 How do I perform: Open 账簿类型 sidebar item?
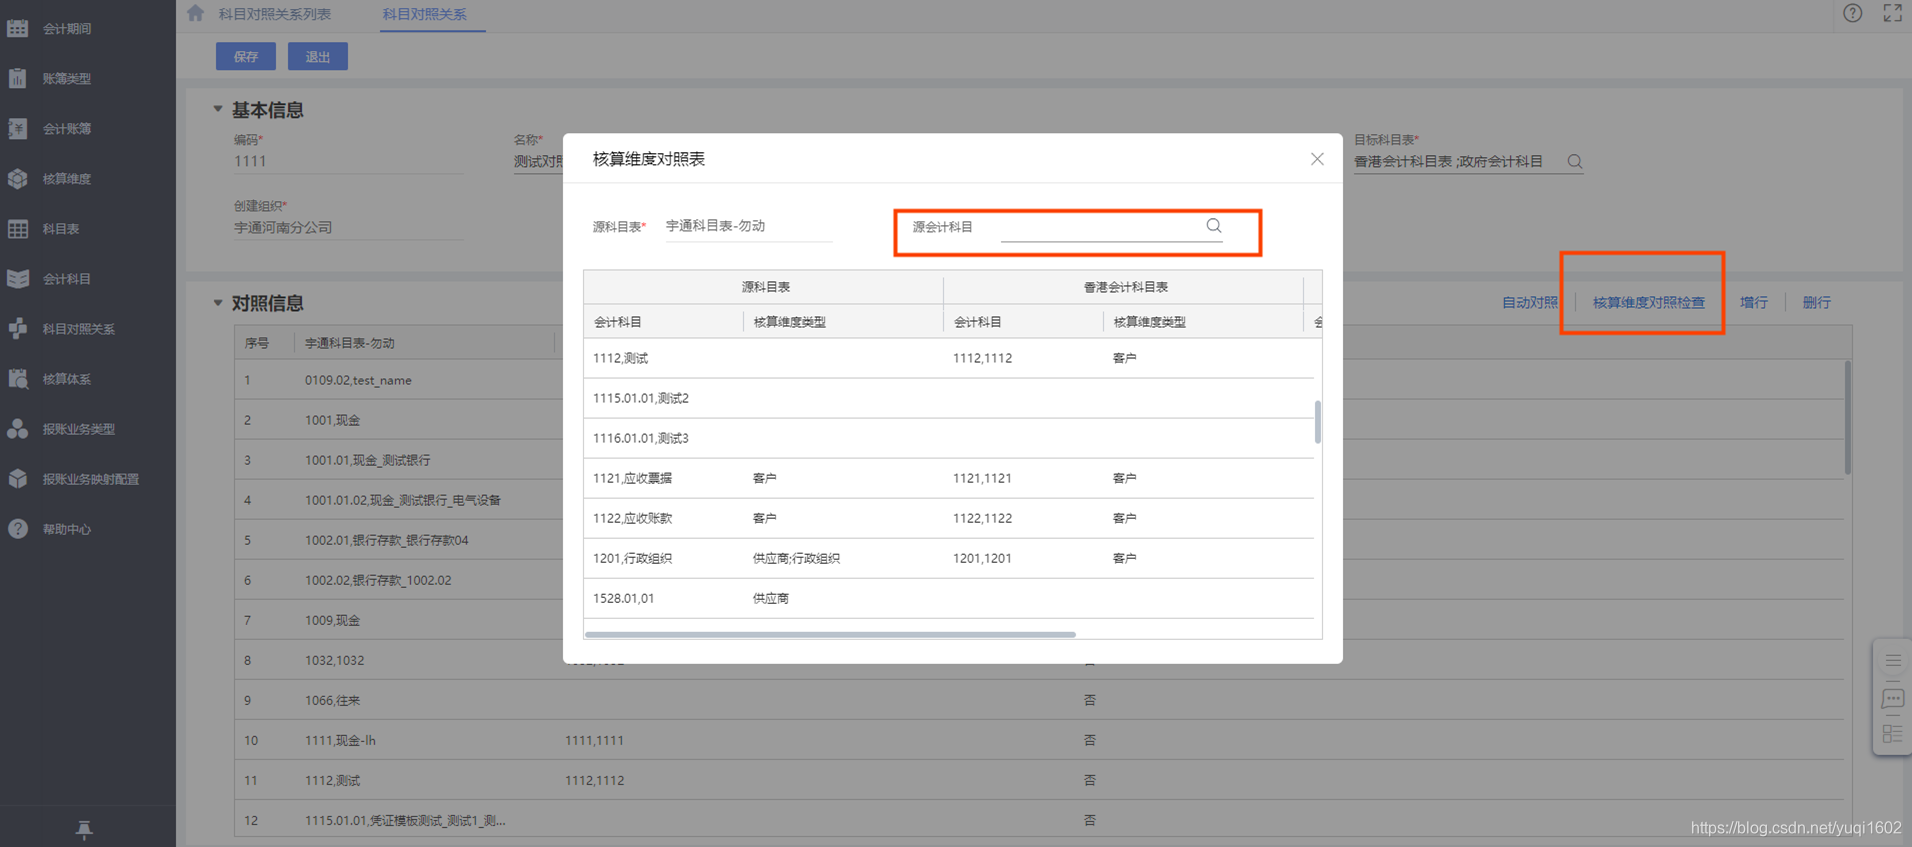pyautogui.click(x=66, y=79)
